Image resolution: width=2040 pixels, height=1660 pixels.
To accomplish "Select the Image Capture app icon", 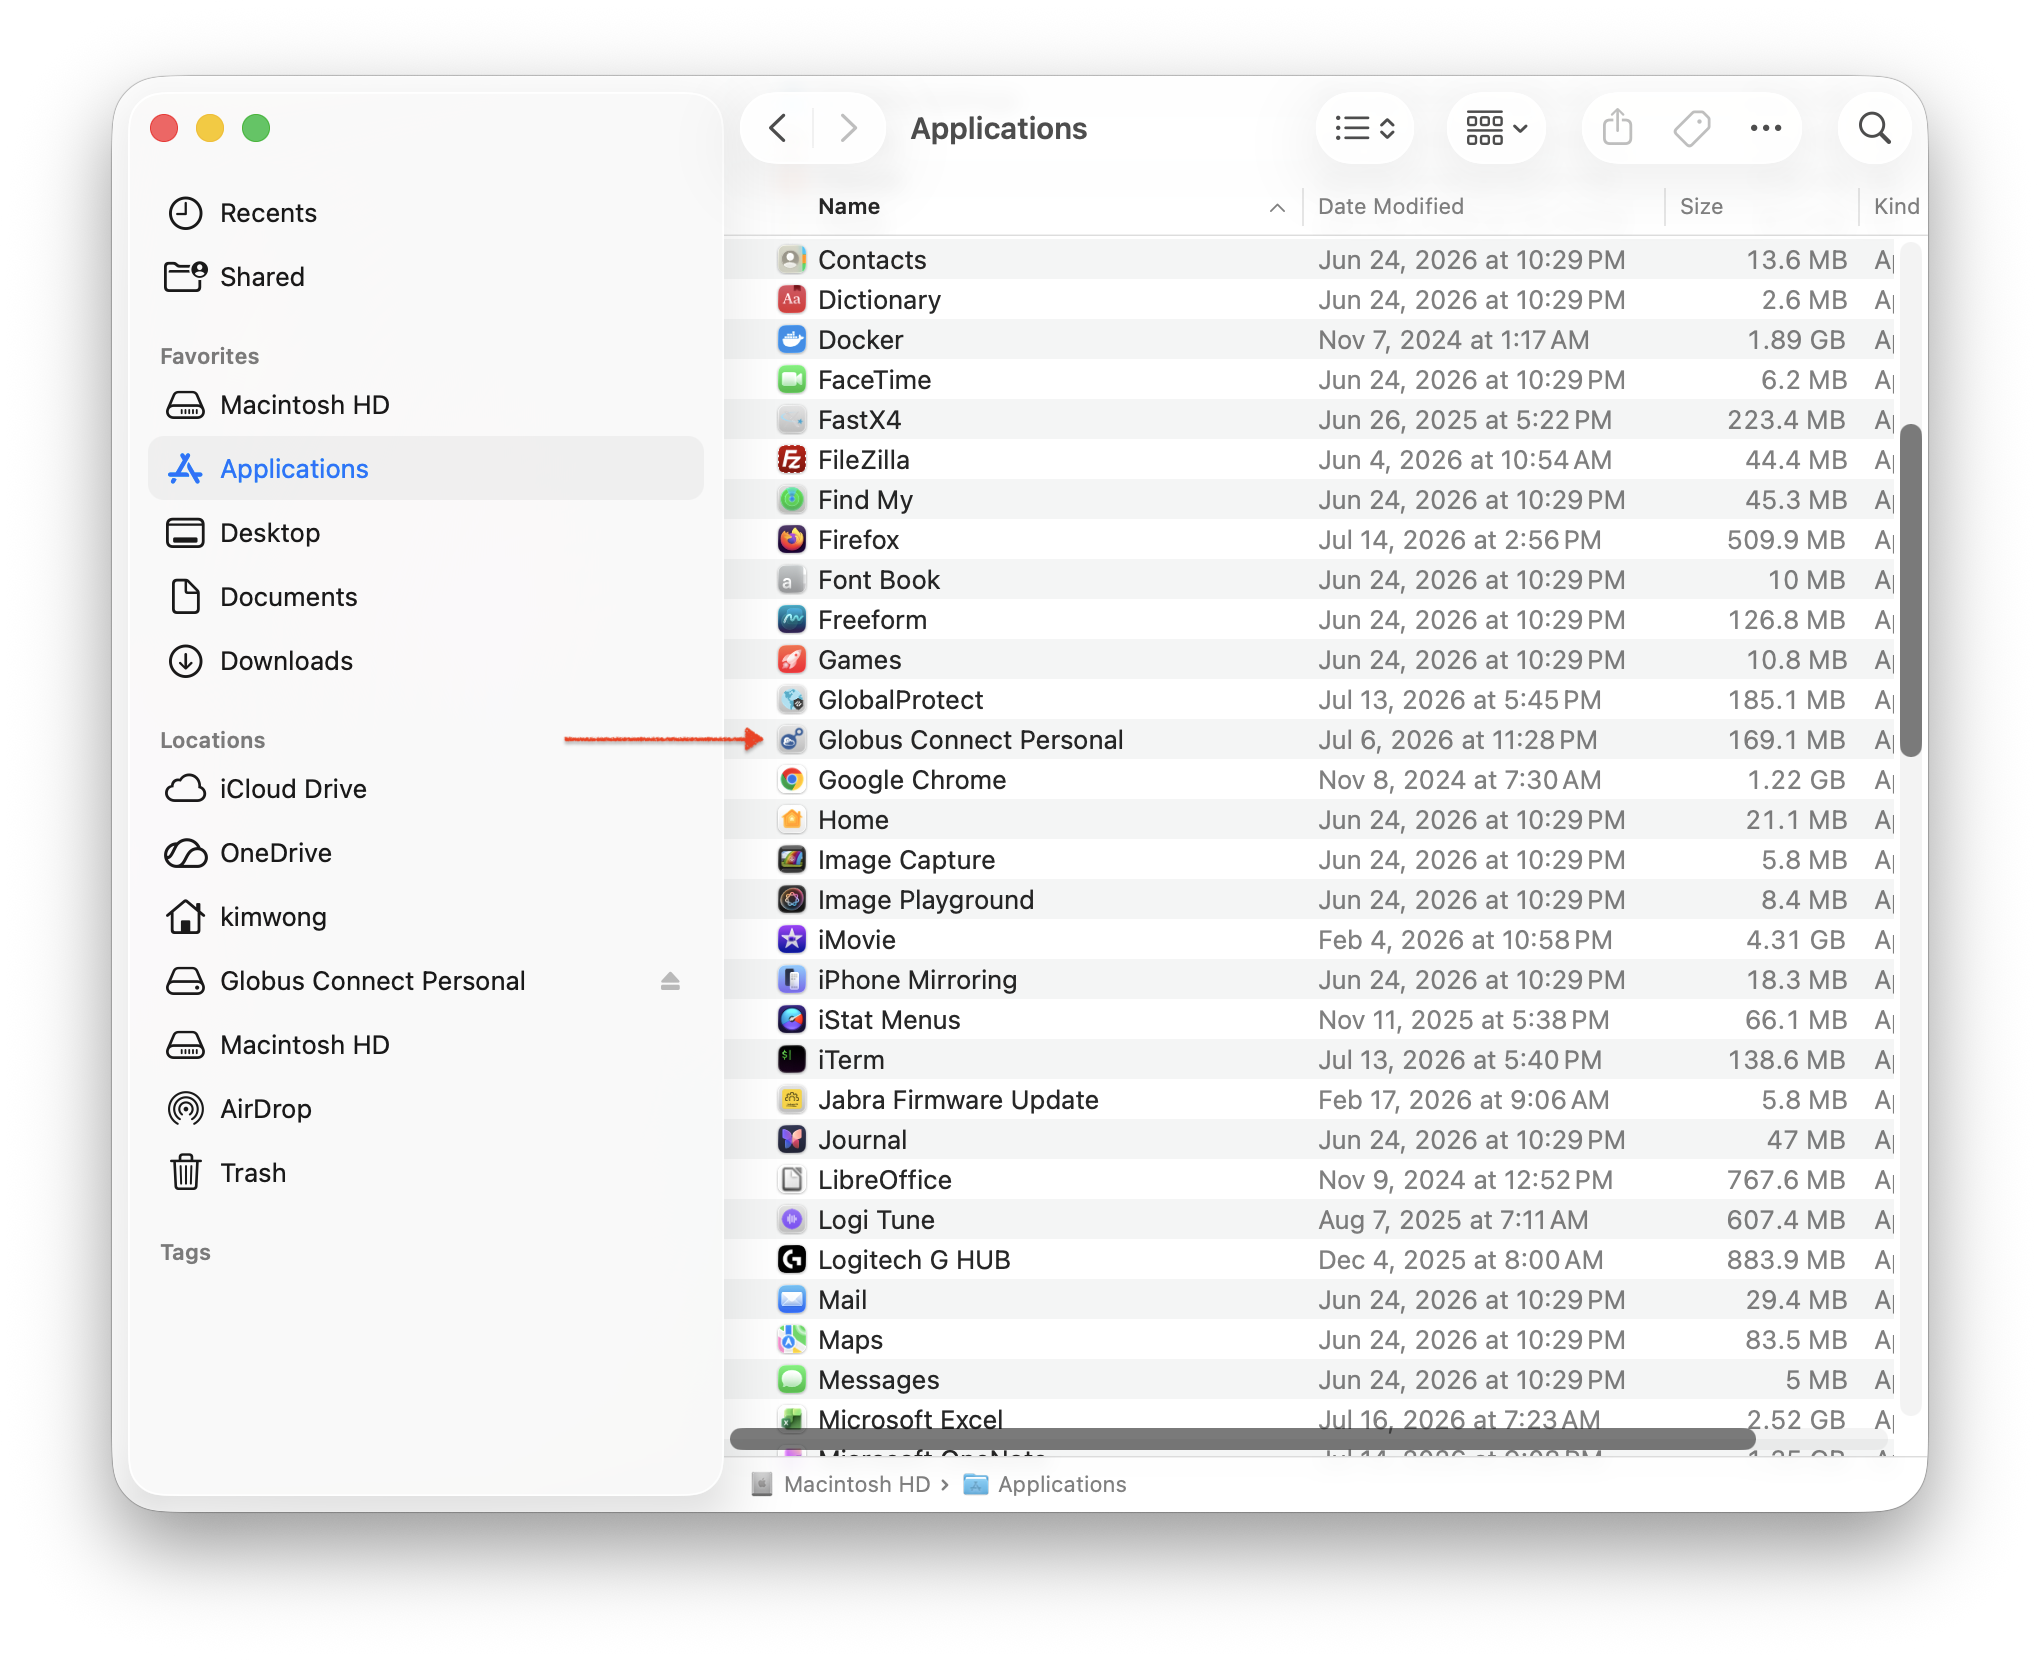I will [x=792, y=860].
